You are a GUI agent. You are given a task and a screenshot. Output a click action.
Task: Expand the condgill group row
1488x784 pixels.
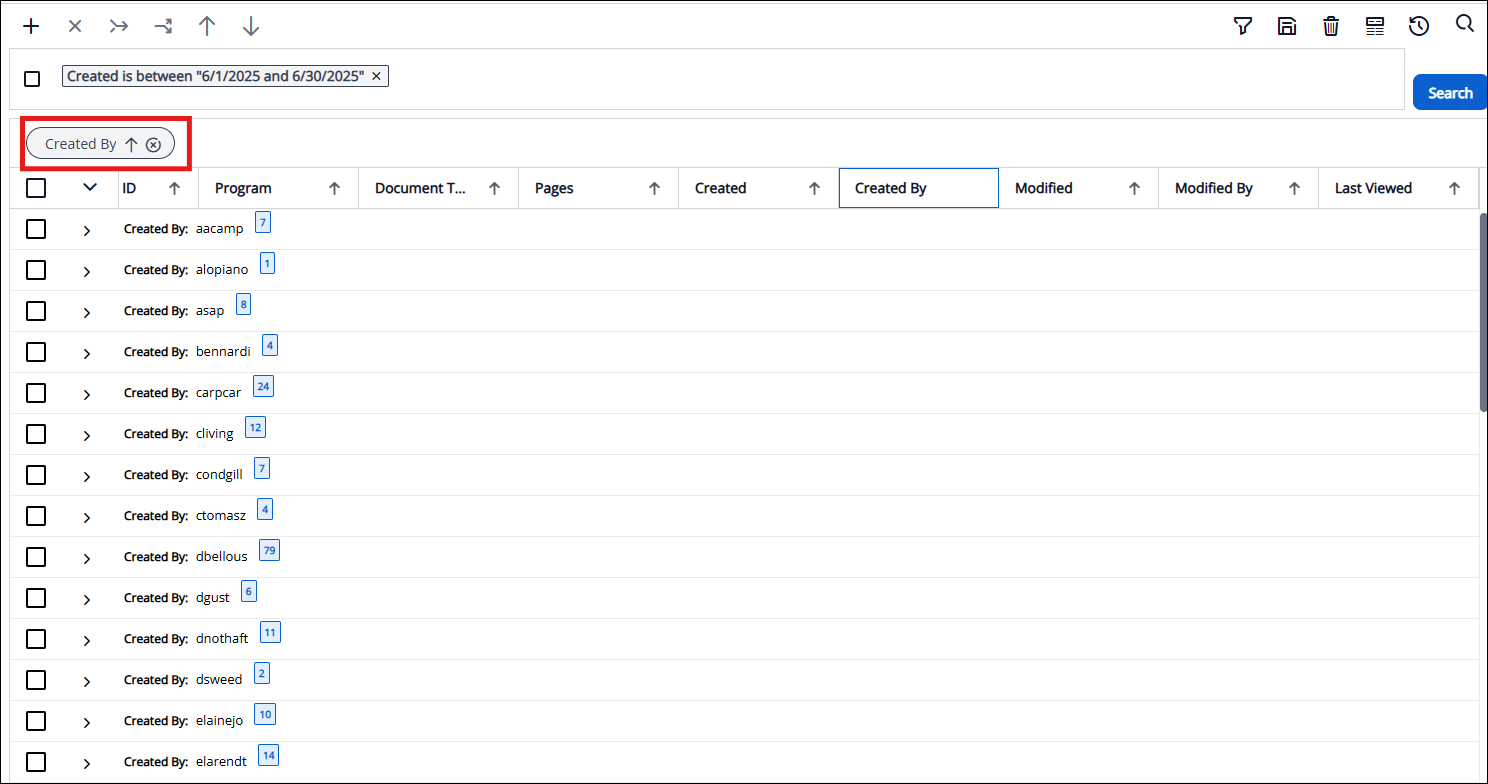click(87, 477)
